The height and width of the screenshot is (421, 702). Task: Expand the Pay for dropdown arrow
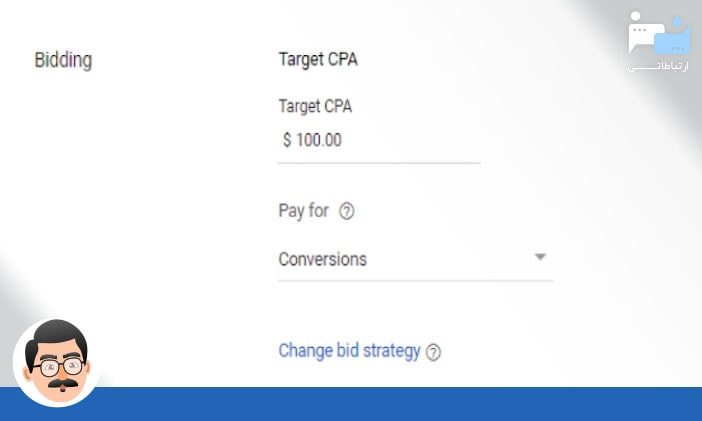coord(540,257)
